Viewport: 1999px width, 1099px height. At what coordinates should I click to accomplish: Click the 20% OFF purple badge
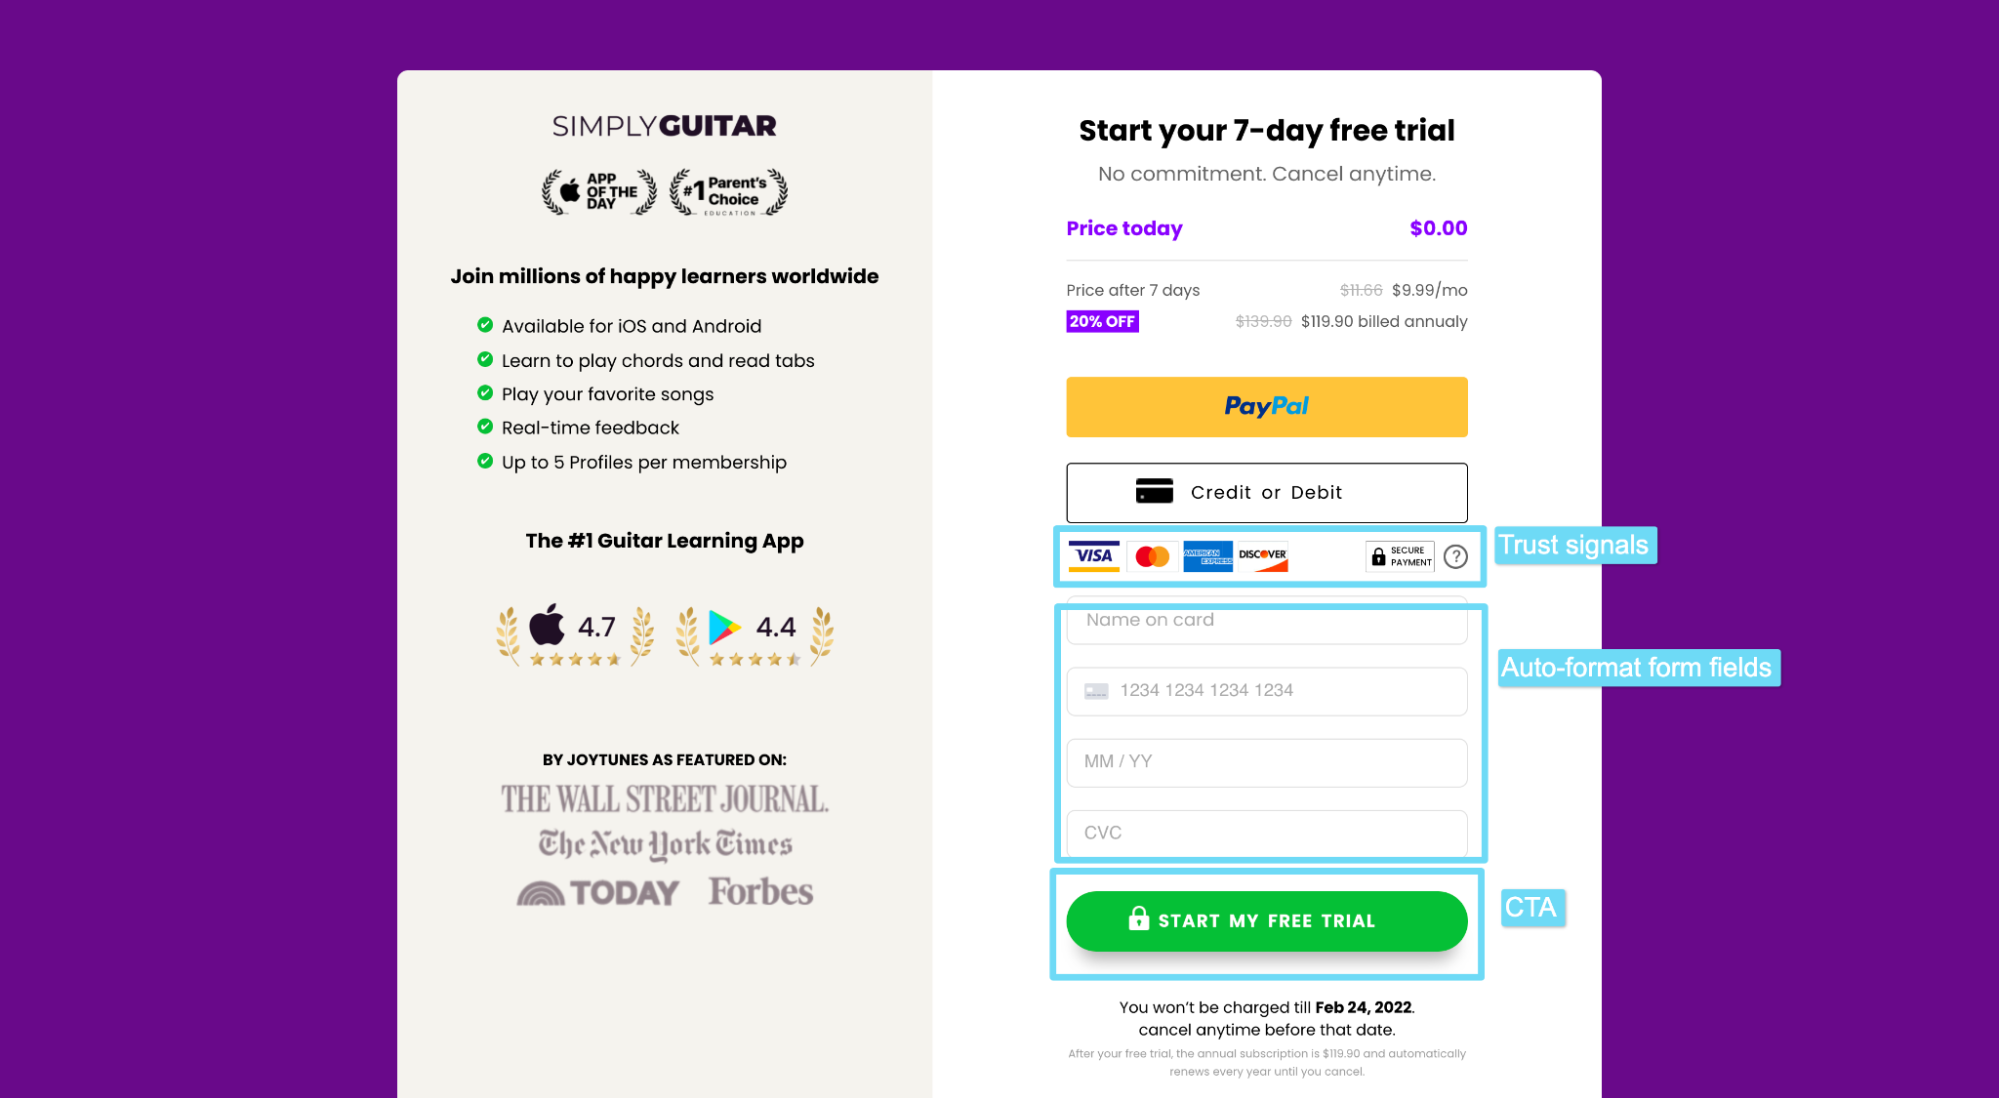pyautogui.click(x=1102, y=321)
